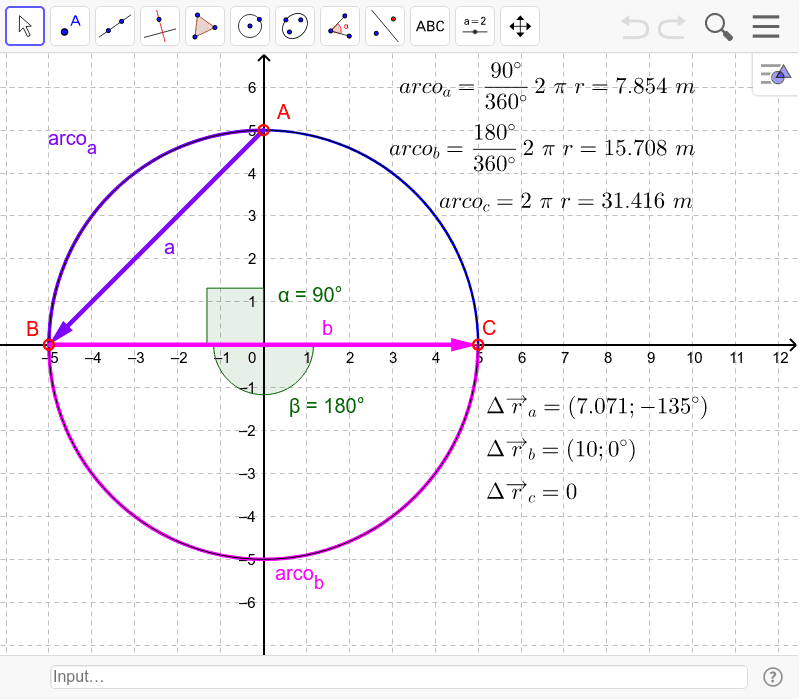Viewport: 800px width, 700px height.
Task: Click the Undo arrow
Action: coord(635,27)
